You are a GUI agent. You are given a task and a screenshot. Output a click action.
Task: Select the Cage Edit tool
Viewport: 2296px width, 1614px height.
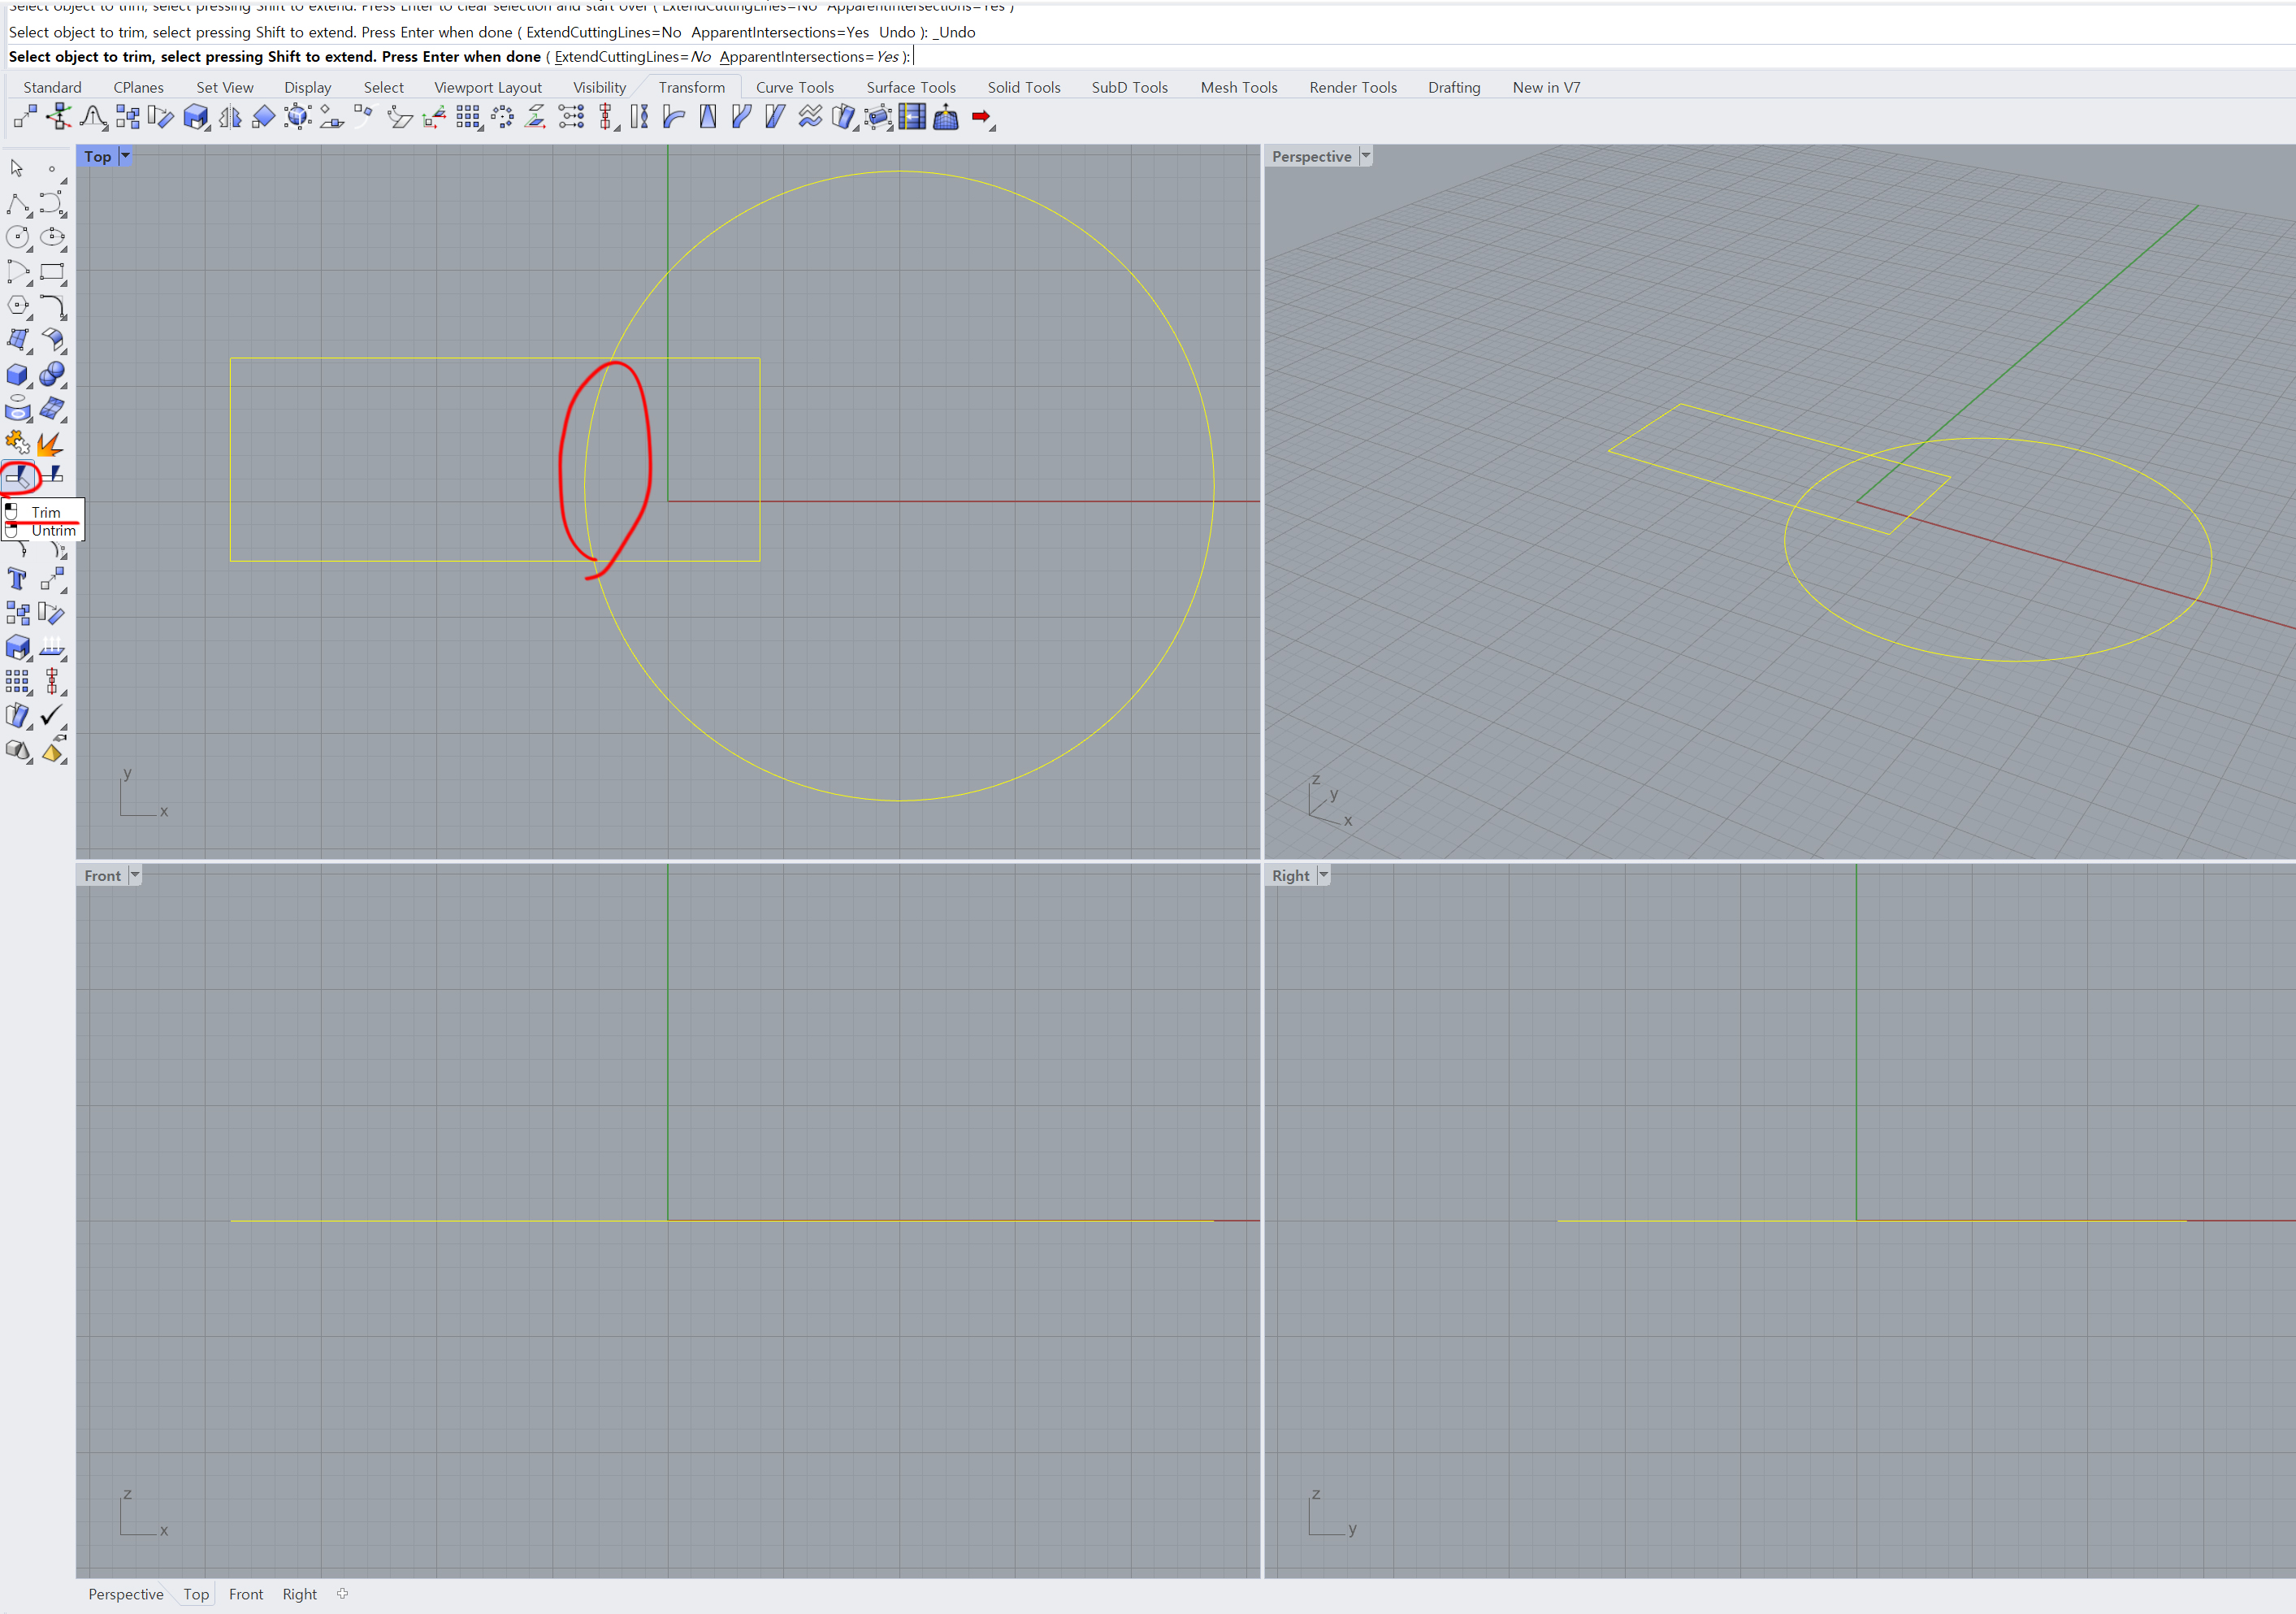pyautogui.click(x=878, y=117)
